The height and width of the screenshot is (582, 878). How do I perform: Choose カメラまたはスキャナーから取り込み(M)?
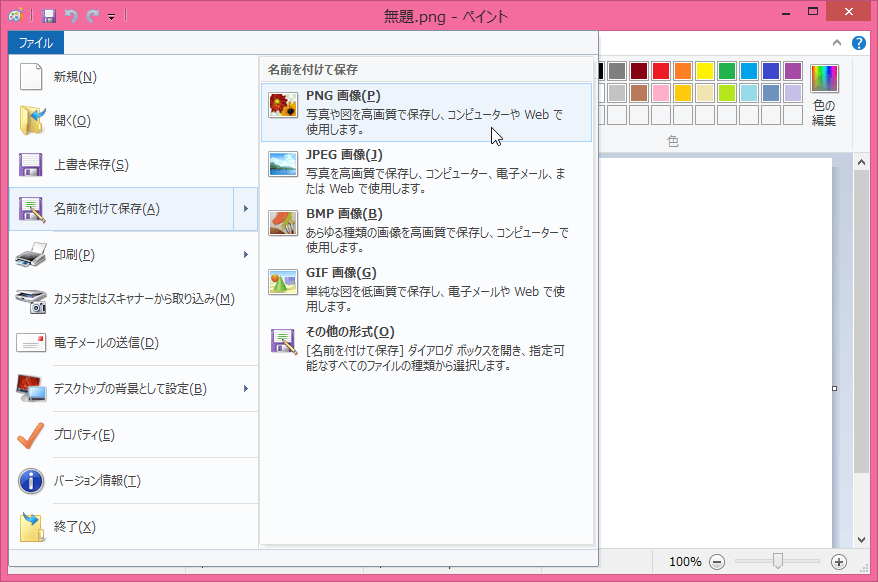(x=133, y=299)
